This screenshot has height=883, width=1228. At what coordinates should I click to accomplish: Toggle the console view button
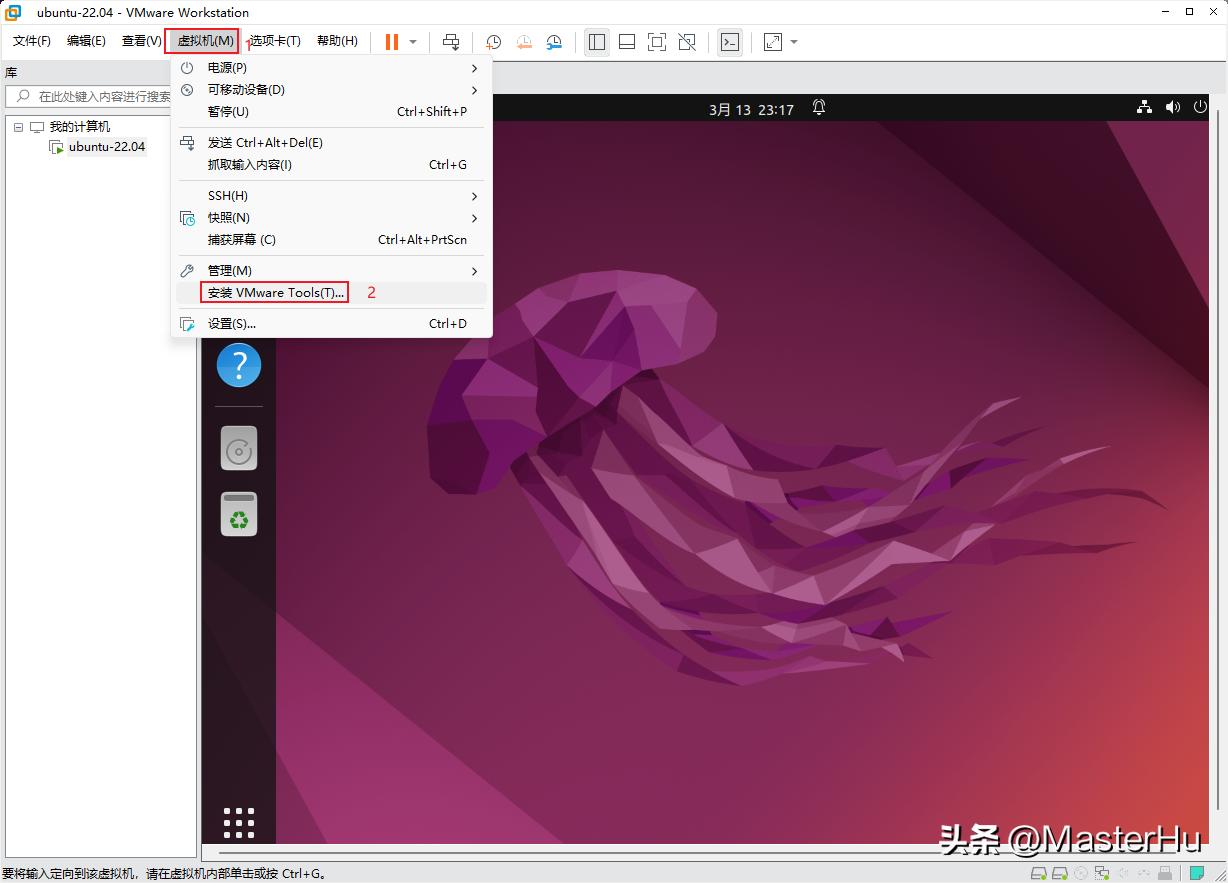click(729, 42)
